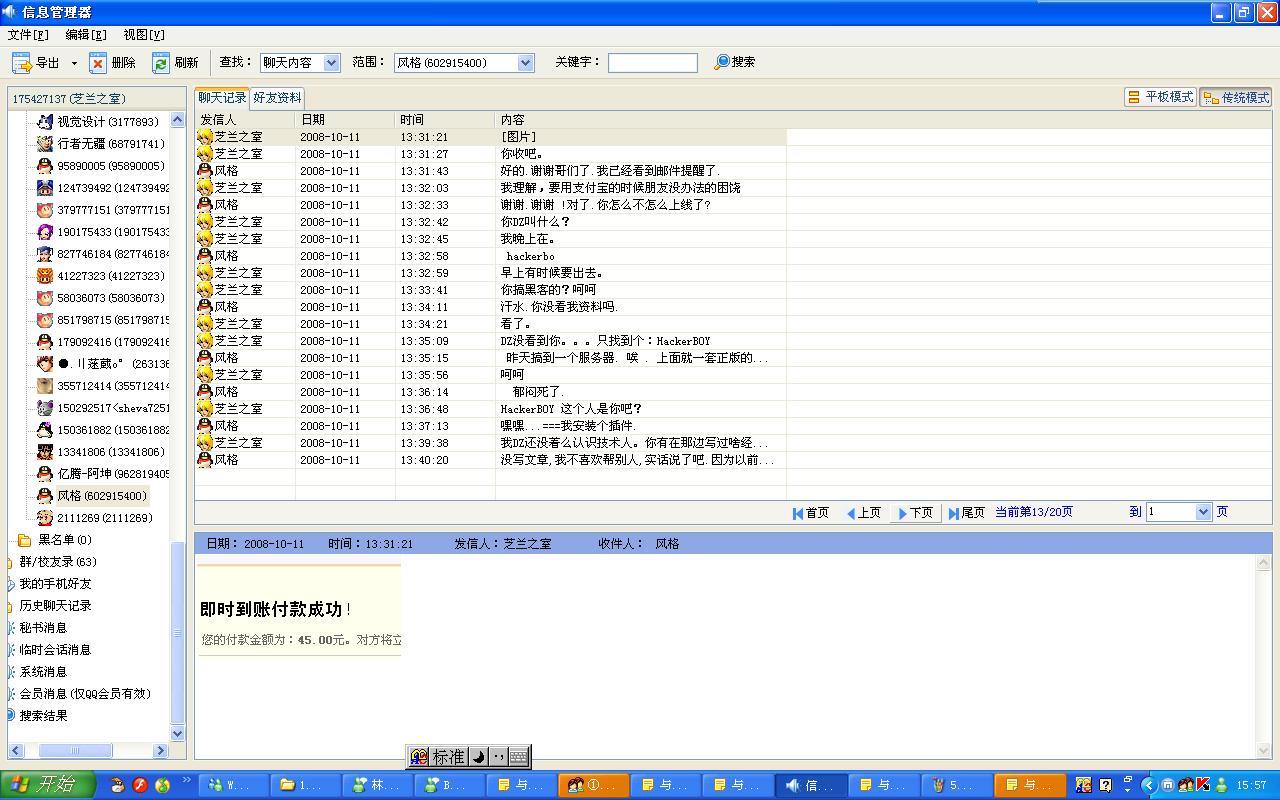The height and width of the screenshot is (800, 1280).
Task: Select the 风格 (602915400) contact
Action: (101, 496)
